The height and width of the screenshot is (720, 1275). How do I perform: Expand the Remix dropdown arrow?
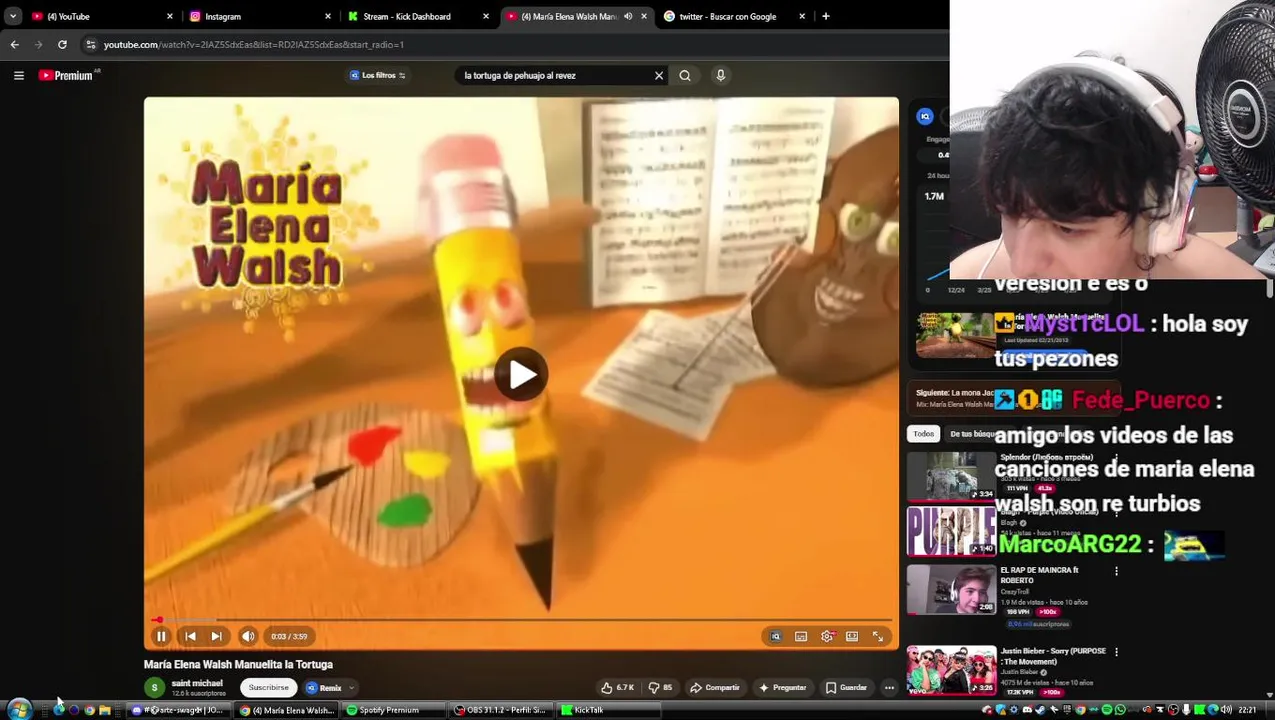[352, 688]
